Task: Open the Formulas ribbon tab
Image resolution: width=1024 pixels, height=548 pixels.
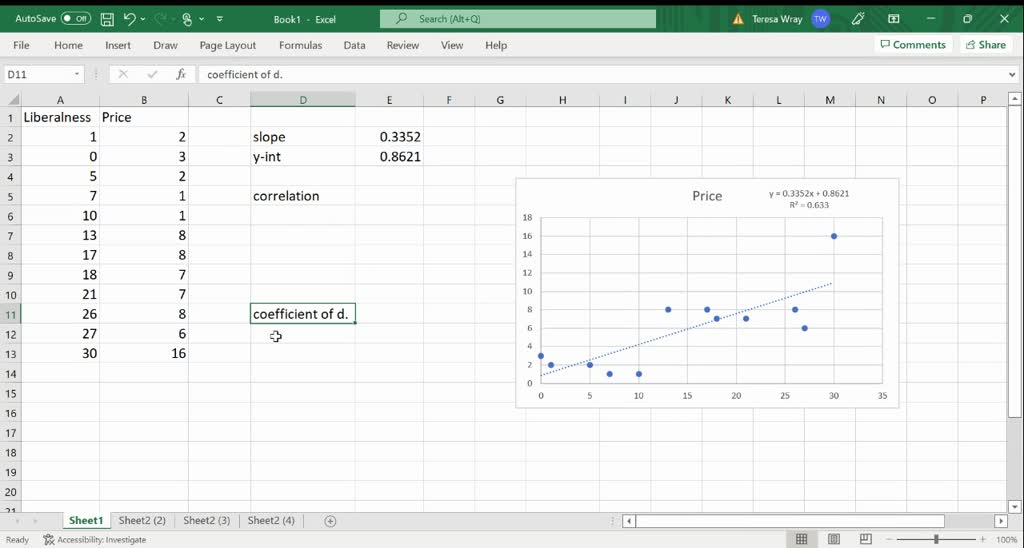Action: point(300,45)
